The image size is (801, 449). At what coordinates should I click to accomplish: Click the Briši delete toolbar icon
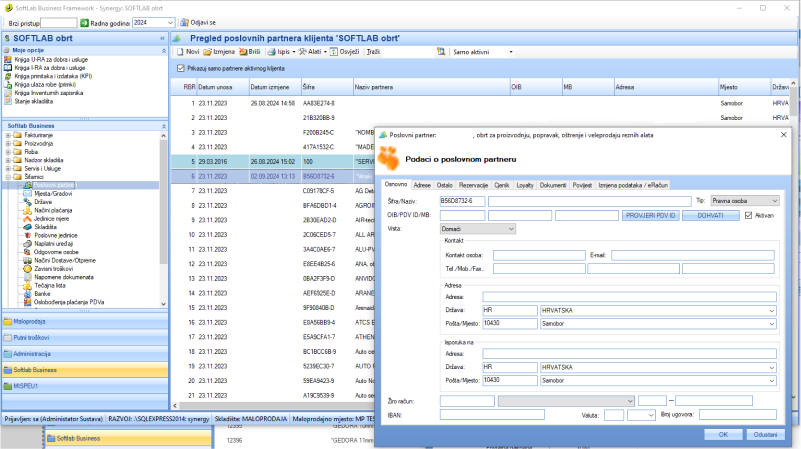pos(248,51)
